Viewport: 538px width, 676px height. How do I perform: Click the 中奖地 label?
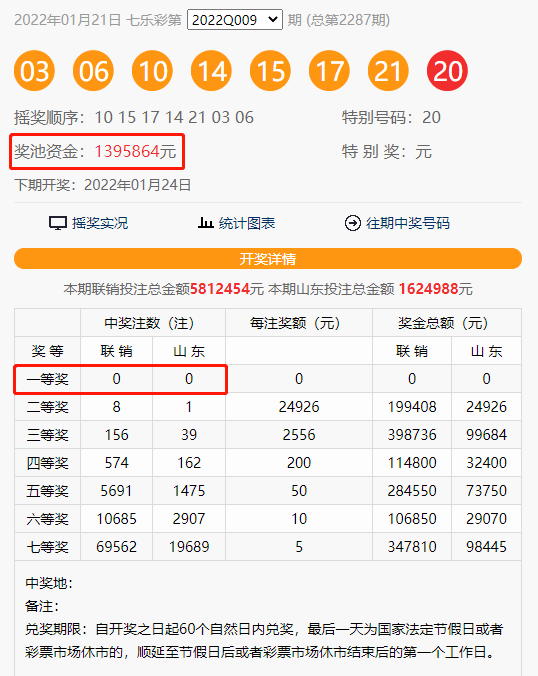click(x=49, y=583)
